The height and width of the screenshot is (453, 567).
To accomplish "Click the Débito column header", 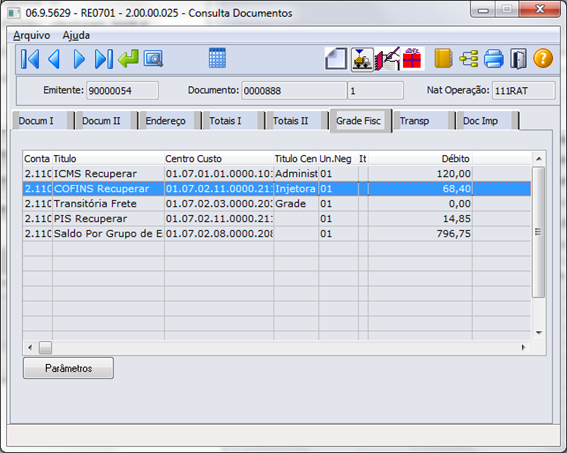I will (x=420, y=159).
